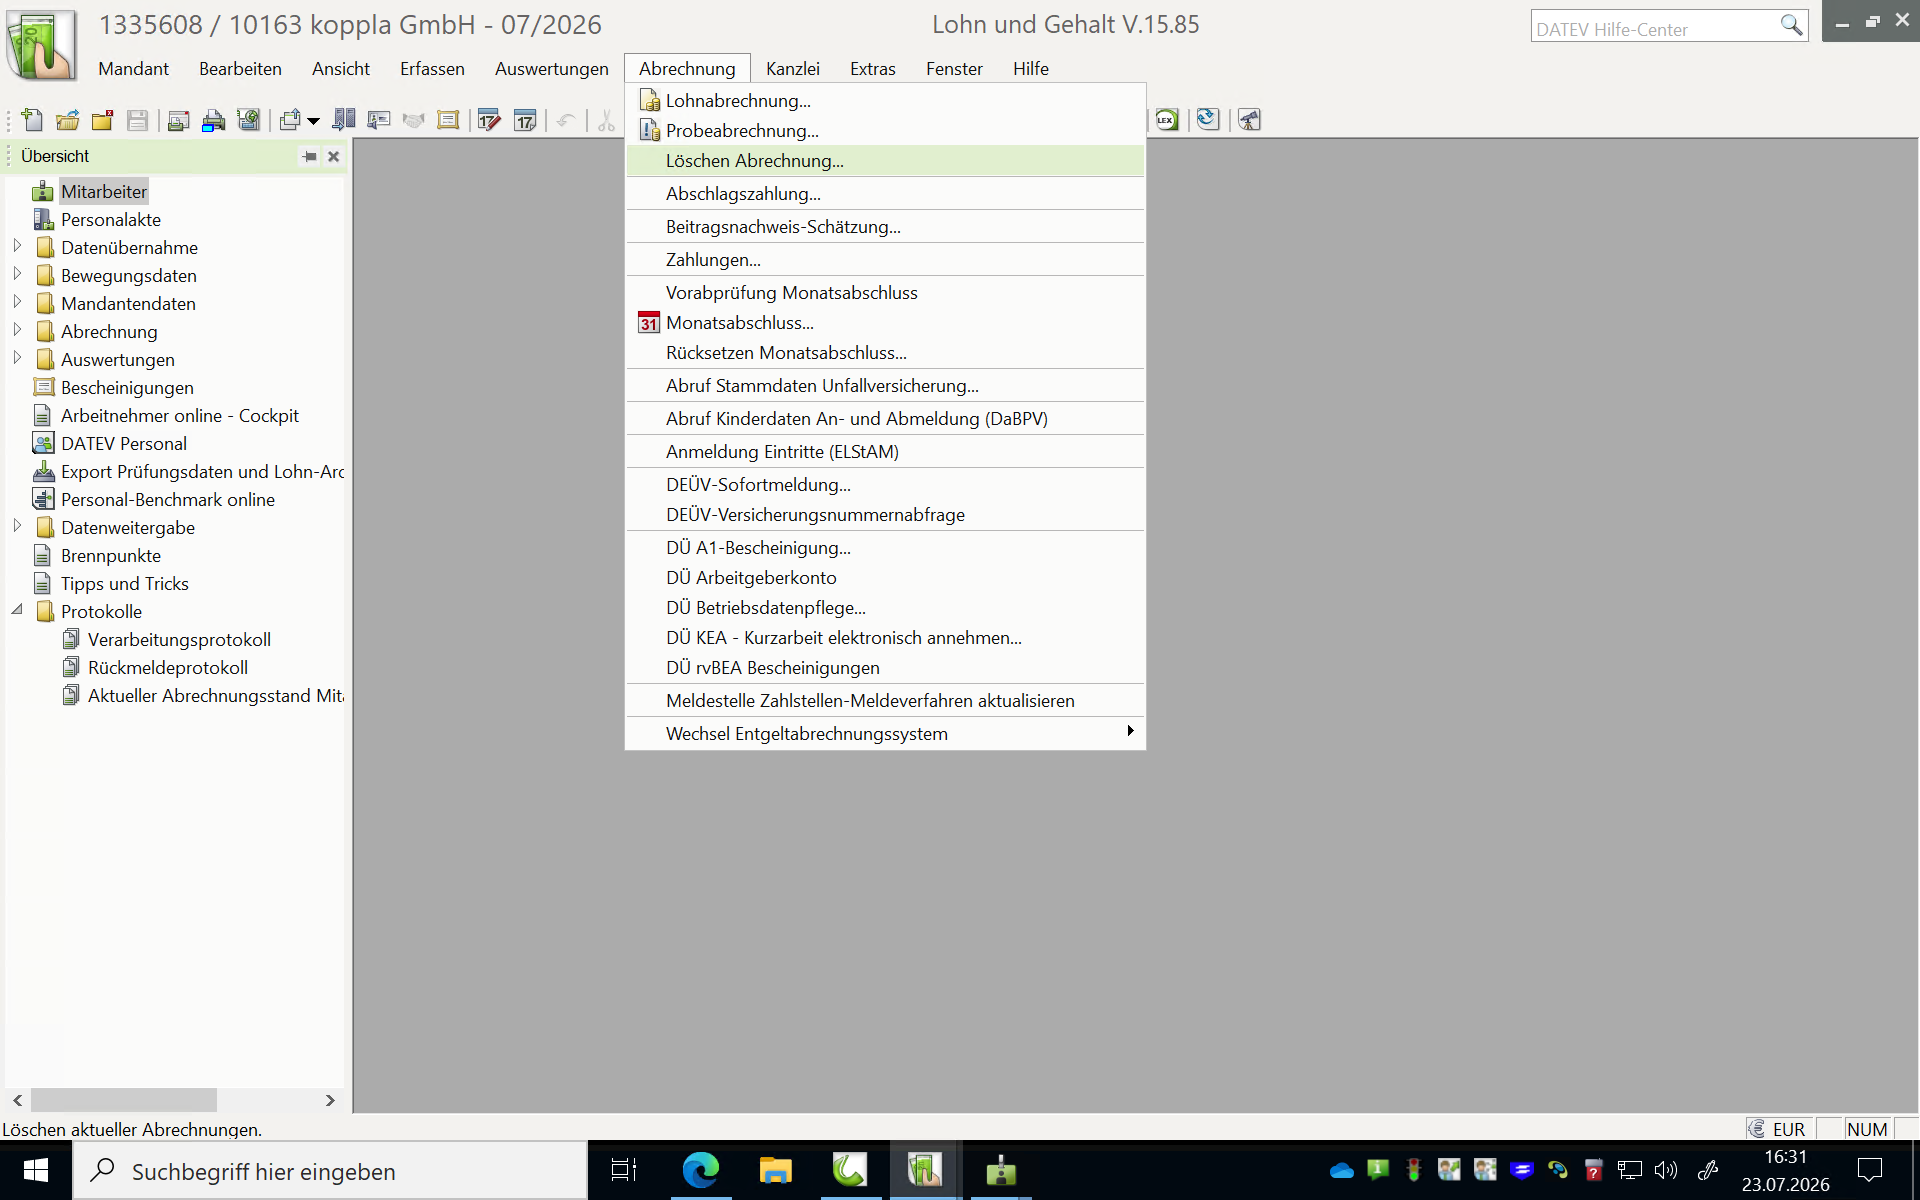Click the scroll left arrow in overview panel
The image size is (1920, 1200).
pyautogui.click(x=17, y=1100)
